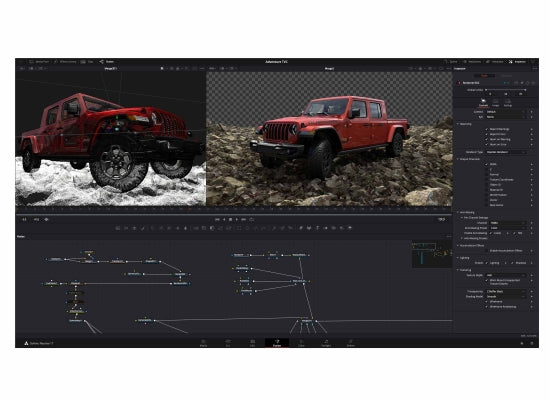This screenshot has width=550, height=400.
Task: Open the Texture Depth dropdown
Action: 505,275
